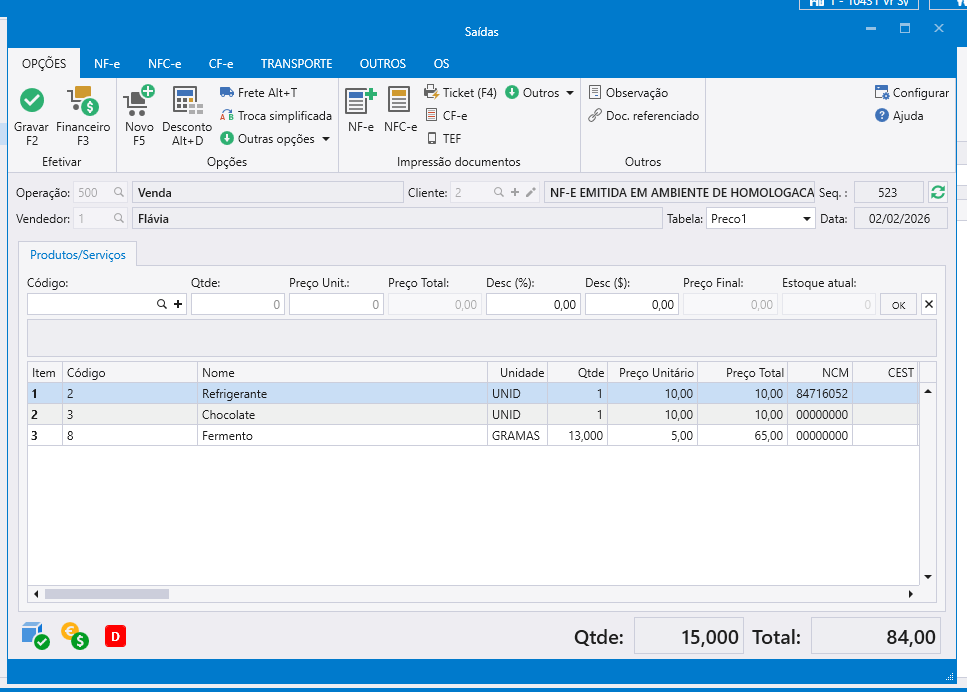Open the Outros print dropdown

[540, 93]
